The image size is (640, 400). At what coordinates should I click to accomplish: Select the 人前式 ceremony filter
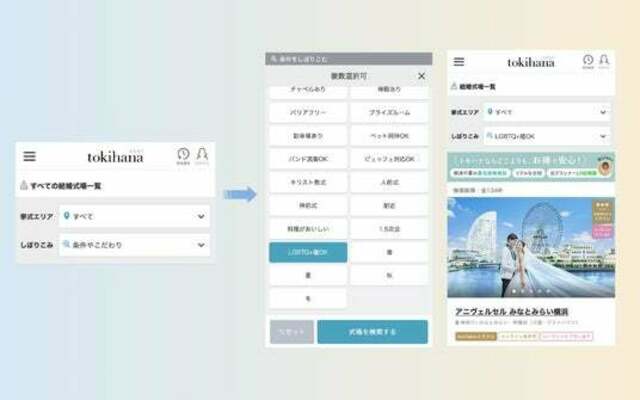(389, 182)
